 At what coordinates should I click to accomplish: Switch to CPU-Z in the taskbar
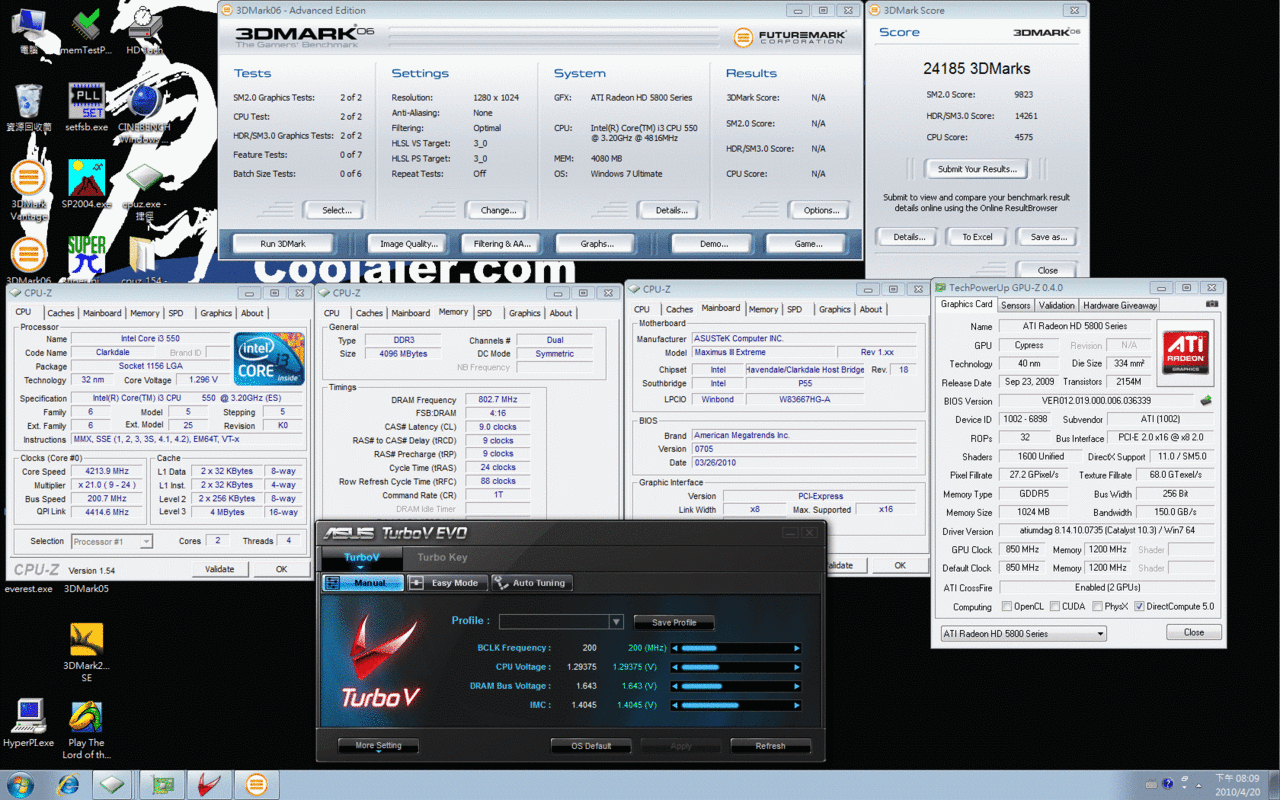point(112,785)
